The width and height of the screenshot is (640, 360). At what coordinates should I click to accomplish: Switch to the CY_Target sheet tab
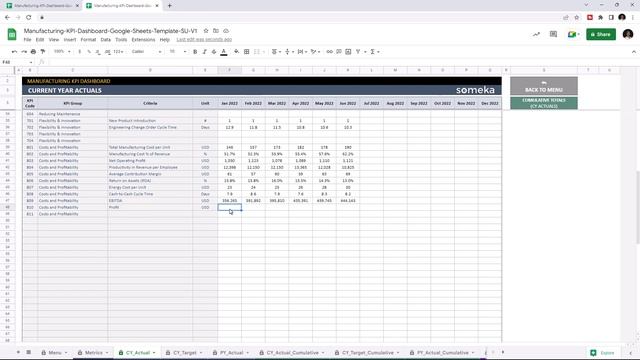[x=184, y=353]
